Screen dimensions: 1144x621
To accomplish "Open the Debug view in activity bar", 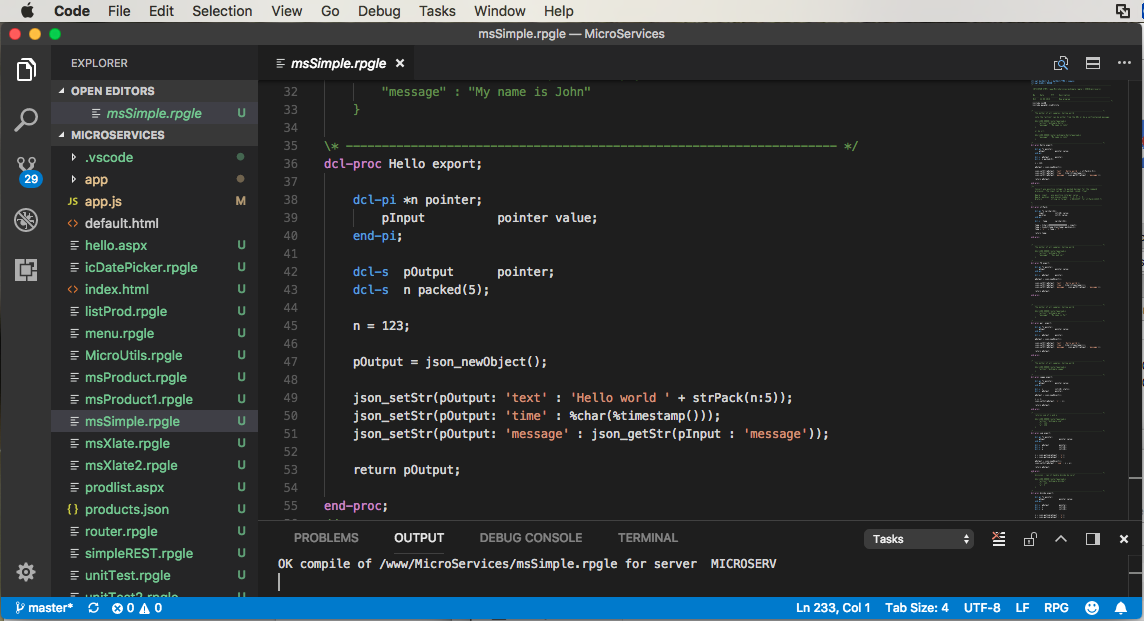I will 26,220.
